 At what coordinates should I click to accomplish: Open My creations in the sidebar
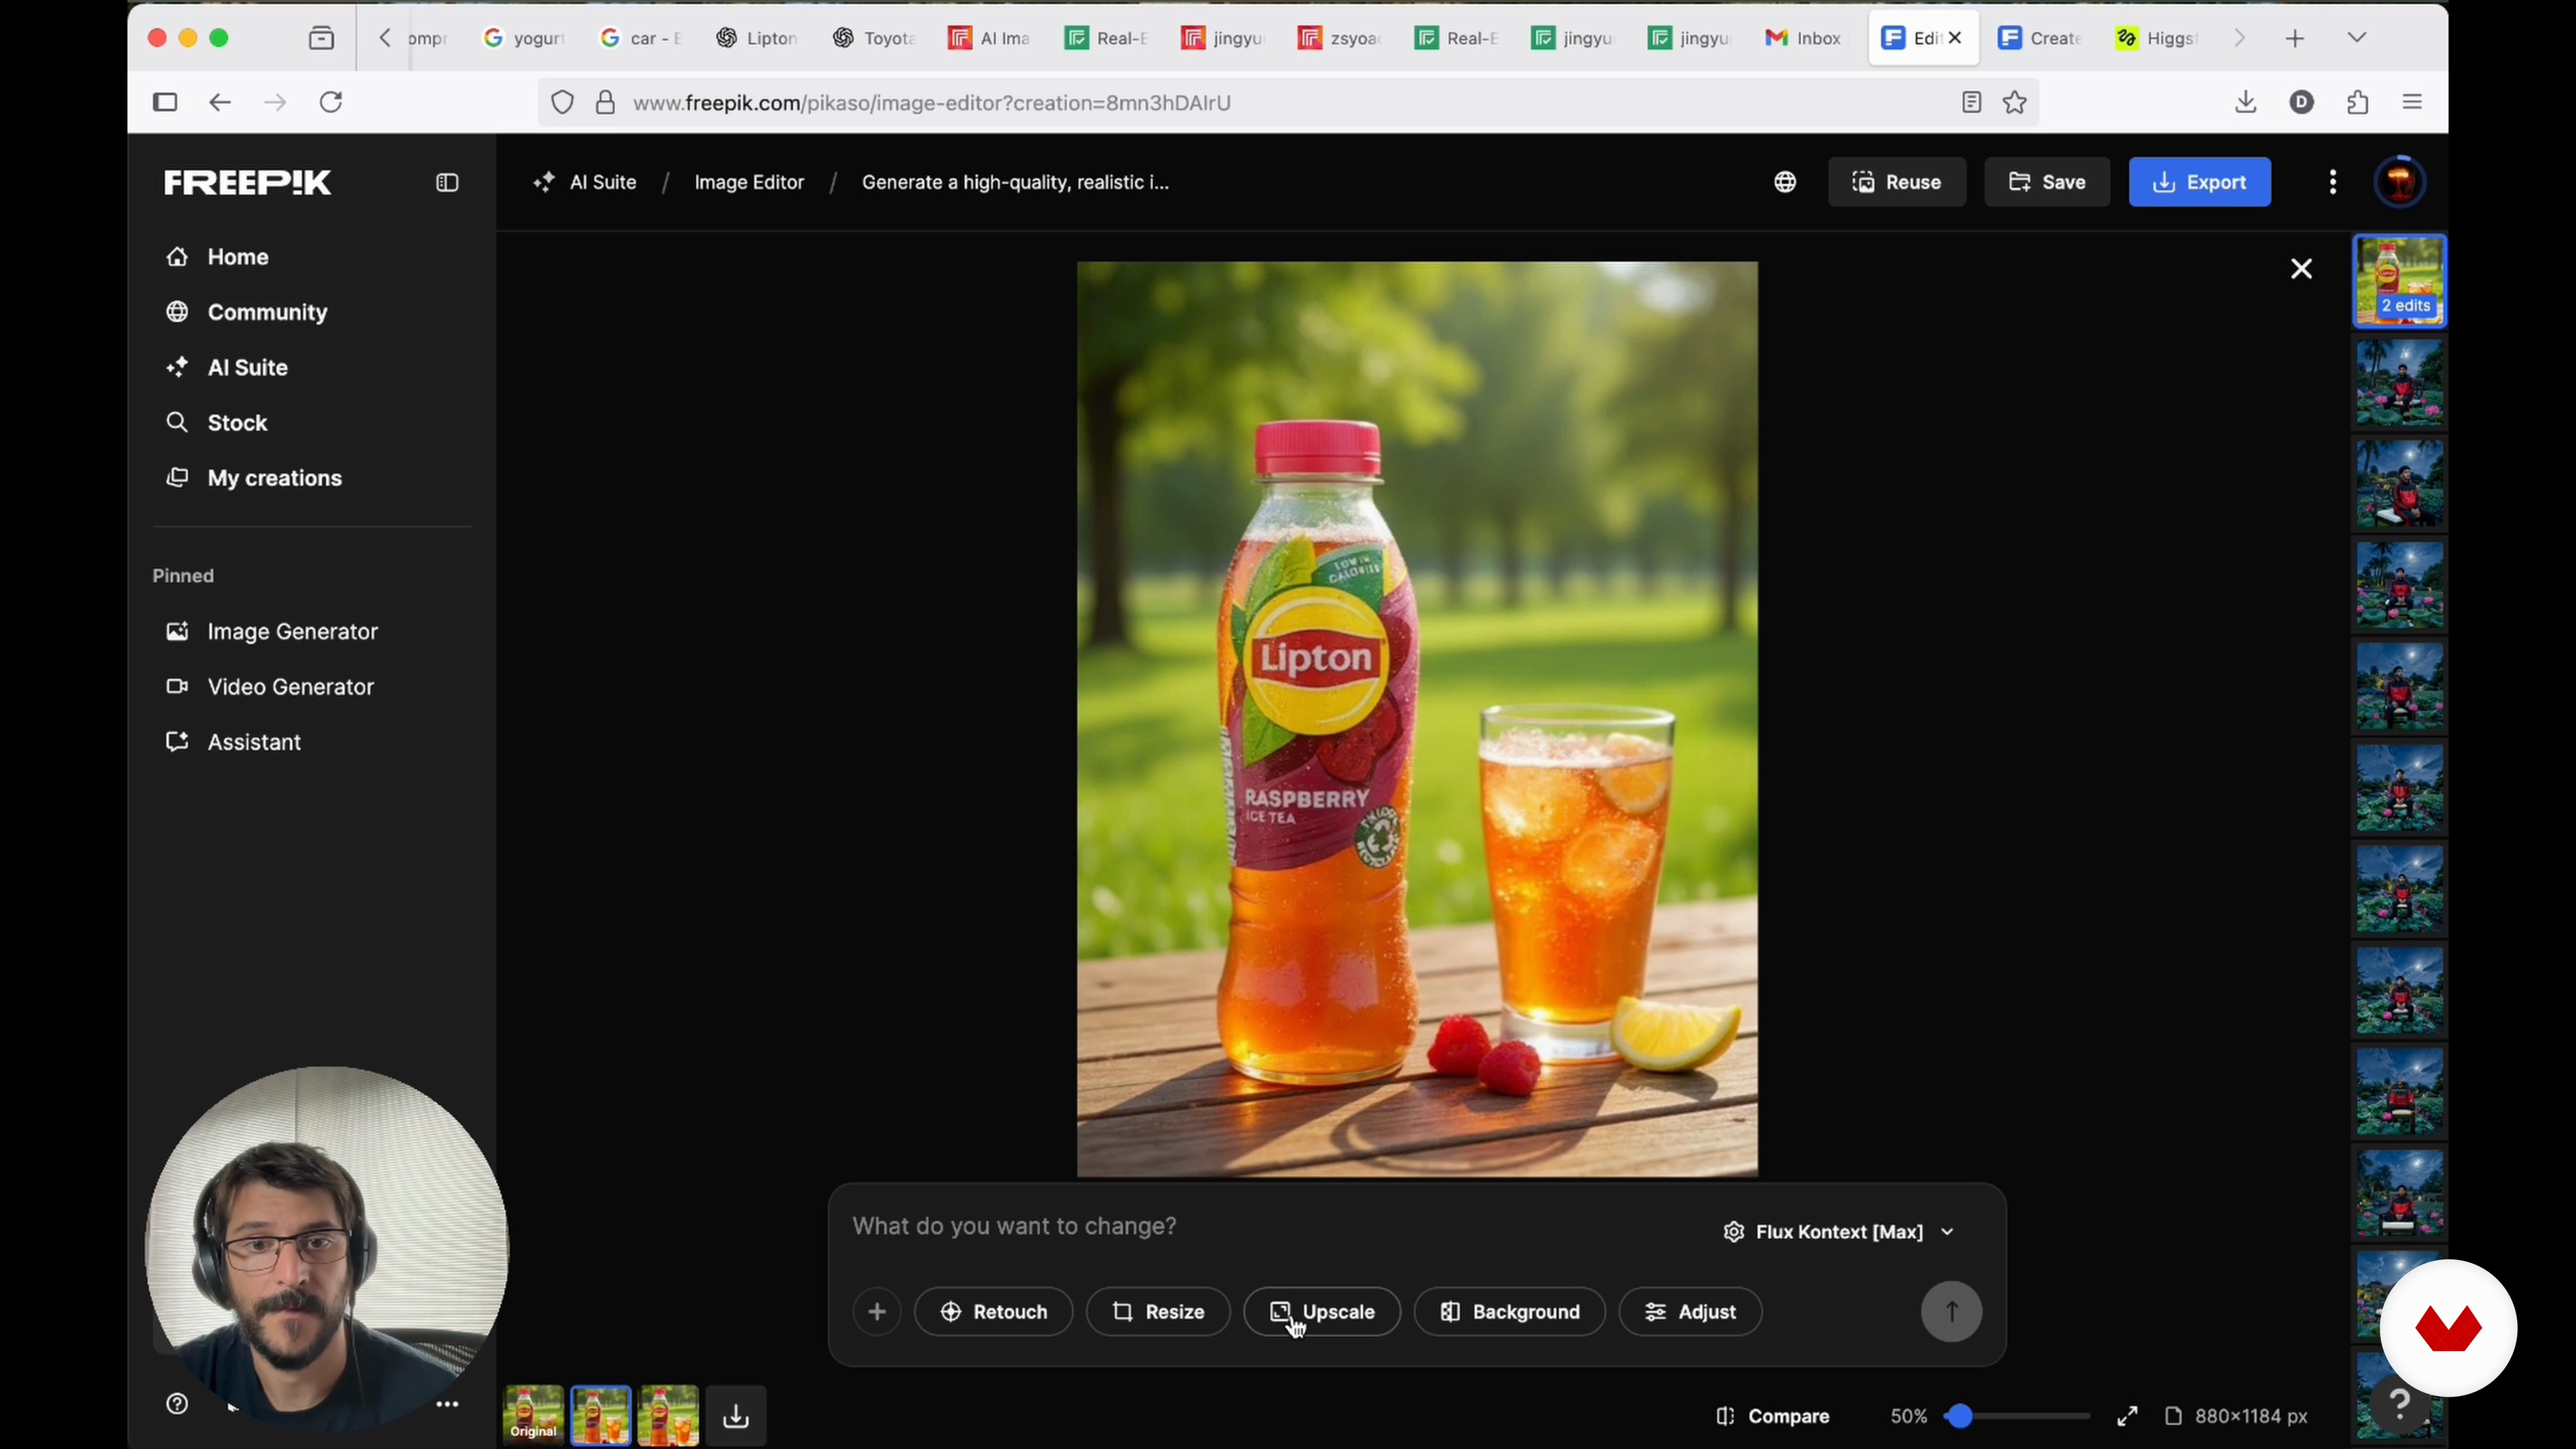(x=274, y=478)
